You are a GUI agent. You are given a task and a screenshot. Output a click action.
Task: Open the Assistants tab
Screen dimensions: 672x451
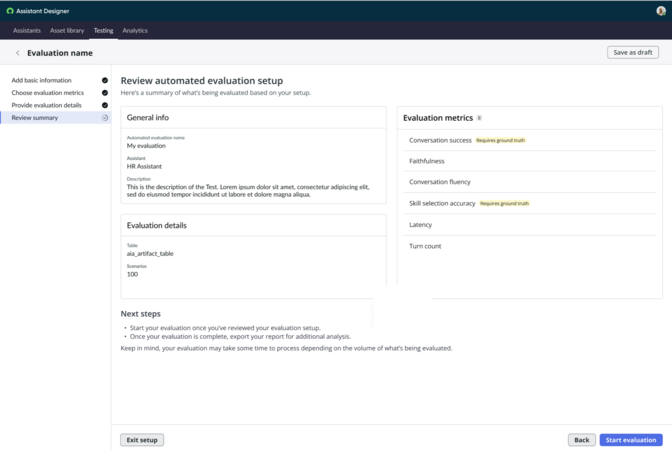coord(27,30)
